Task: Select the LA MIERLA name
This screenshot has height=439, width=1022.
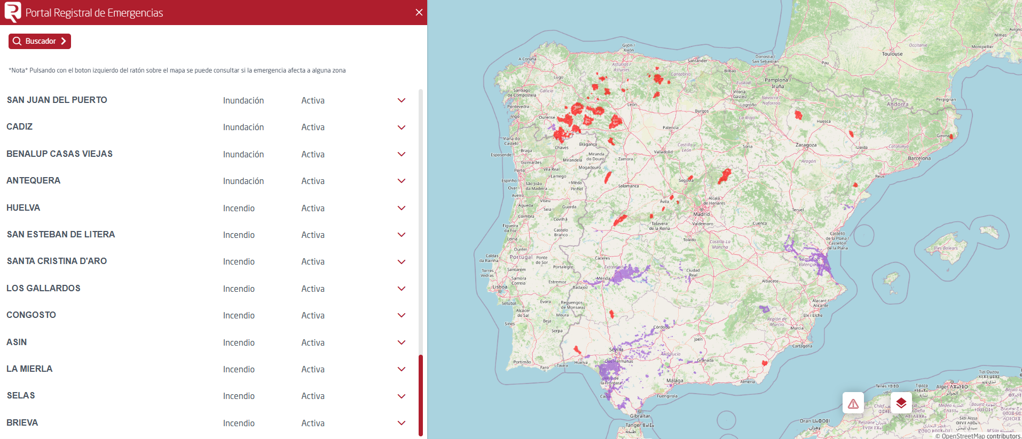Action: [29, 369]
